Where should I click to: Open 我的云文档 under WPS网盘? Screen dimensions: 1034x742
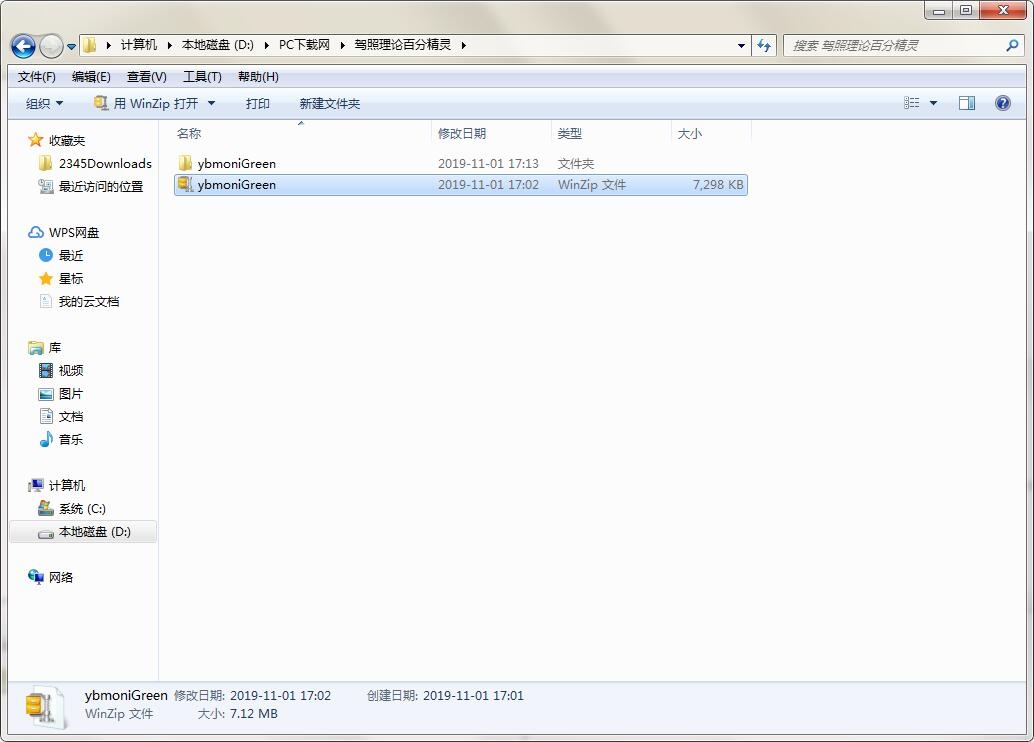(x=79, y=301)
